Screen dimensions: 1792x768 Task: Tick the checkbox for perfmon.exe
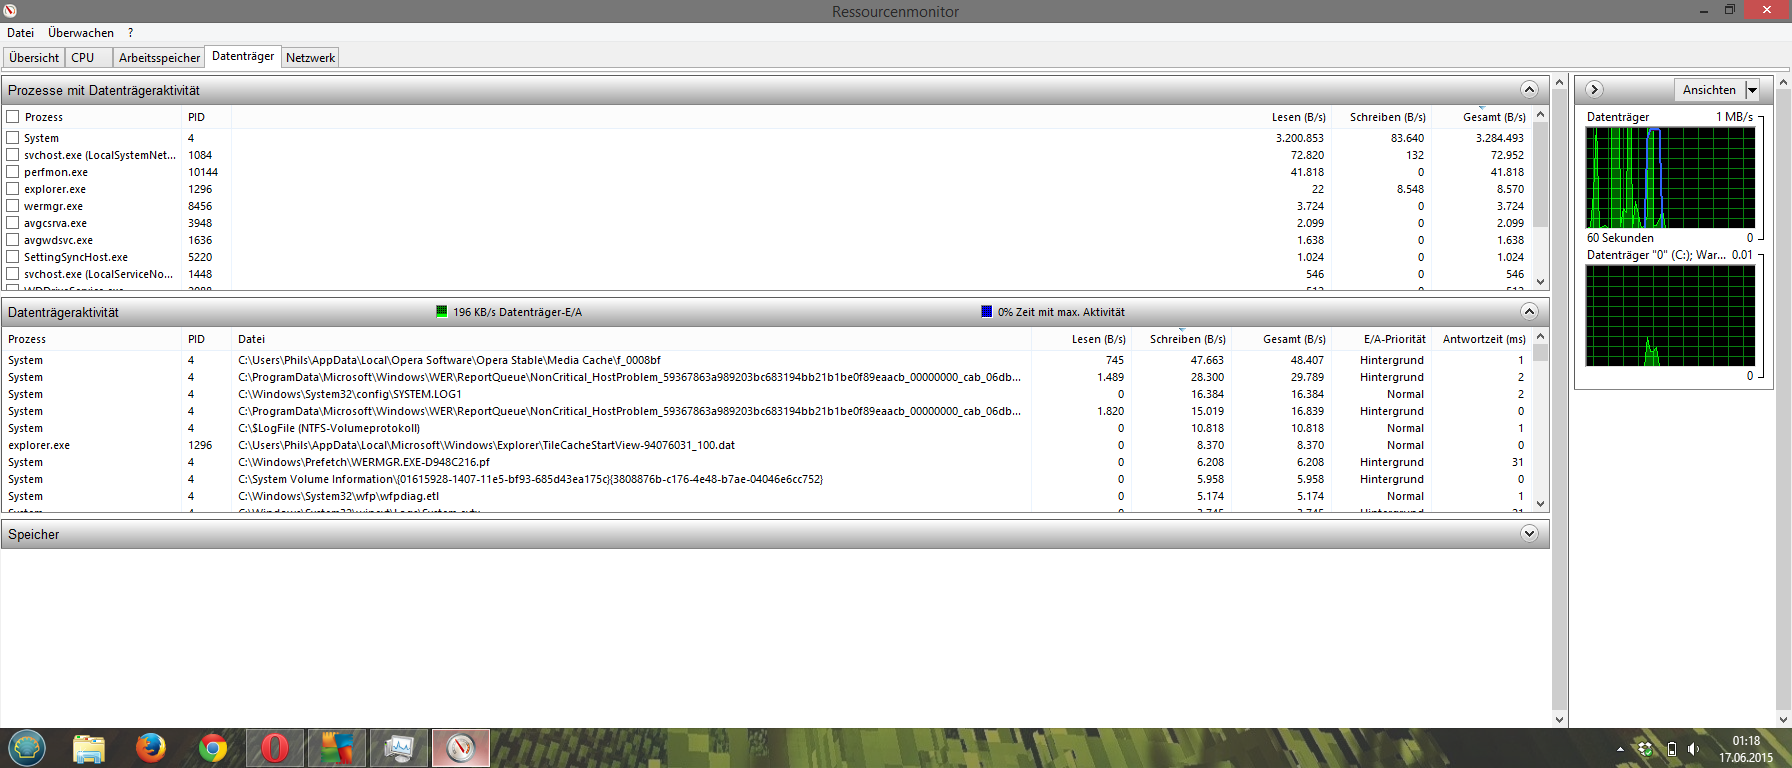pyautogui.click(x=13, y=172)
